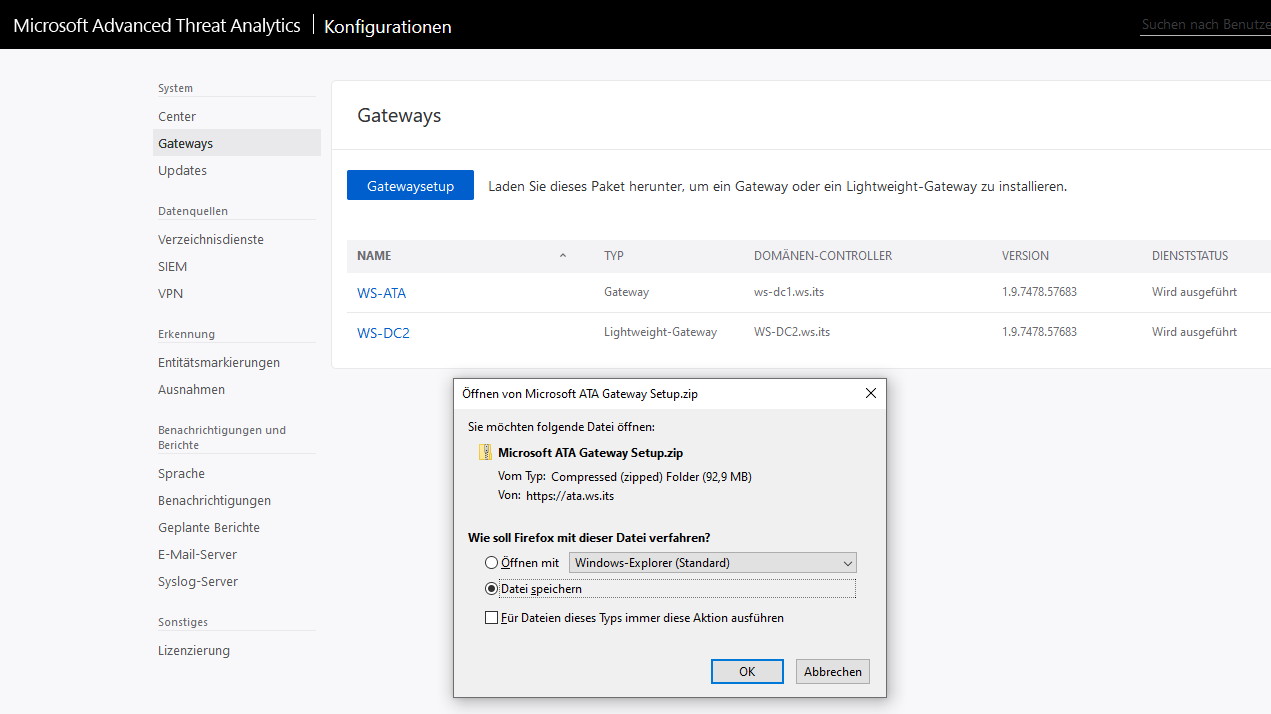Image resolution: width=1271 pixels, height=714 pixels.
Task: Select Gateways in the sidebar
Action: 236,143
